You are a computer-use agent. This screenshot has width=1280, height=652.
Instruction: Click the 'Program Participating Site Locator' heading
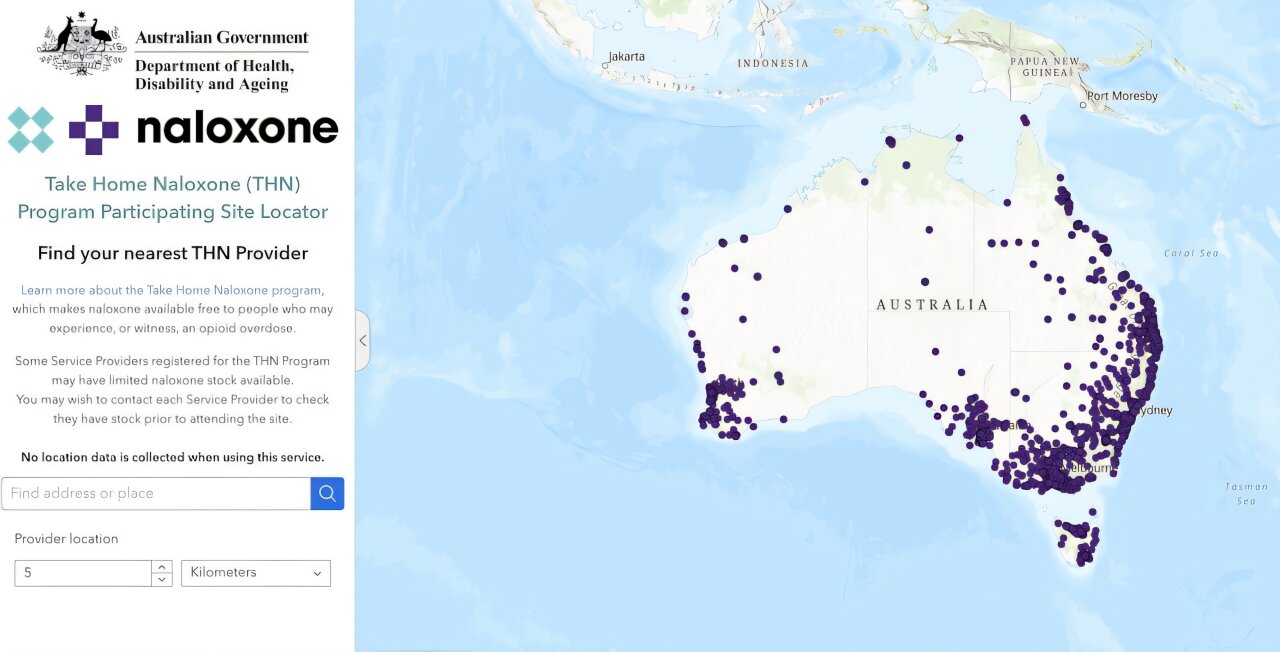[x=172, y=212]
